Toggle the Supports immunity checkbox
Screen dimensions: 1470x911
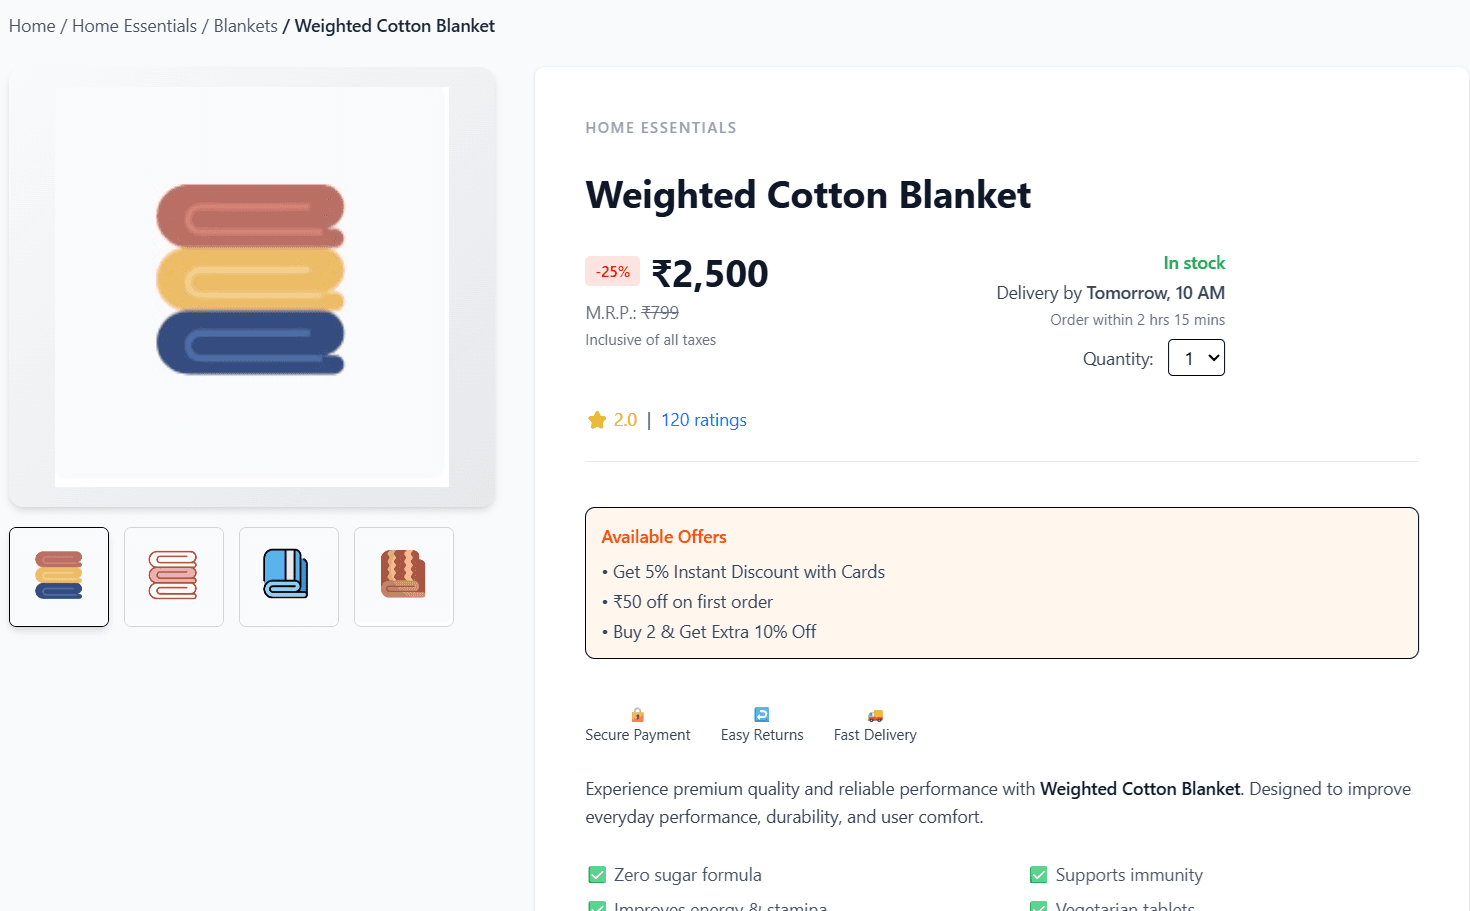click(1039, 875)
